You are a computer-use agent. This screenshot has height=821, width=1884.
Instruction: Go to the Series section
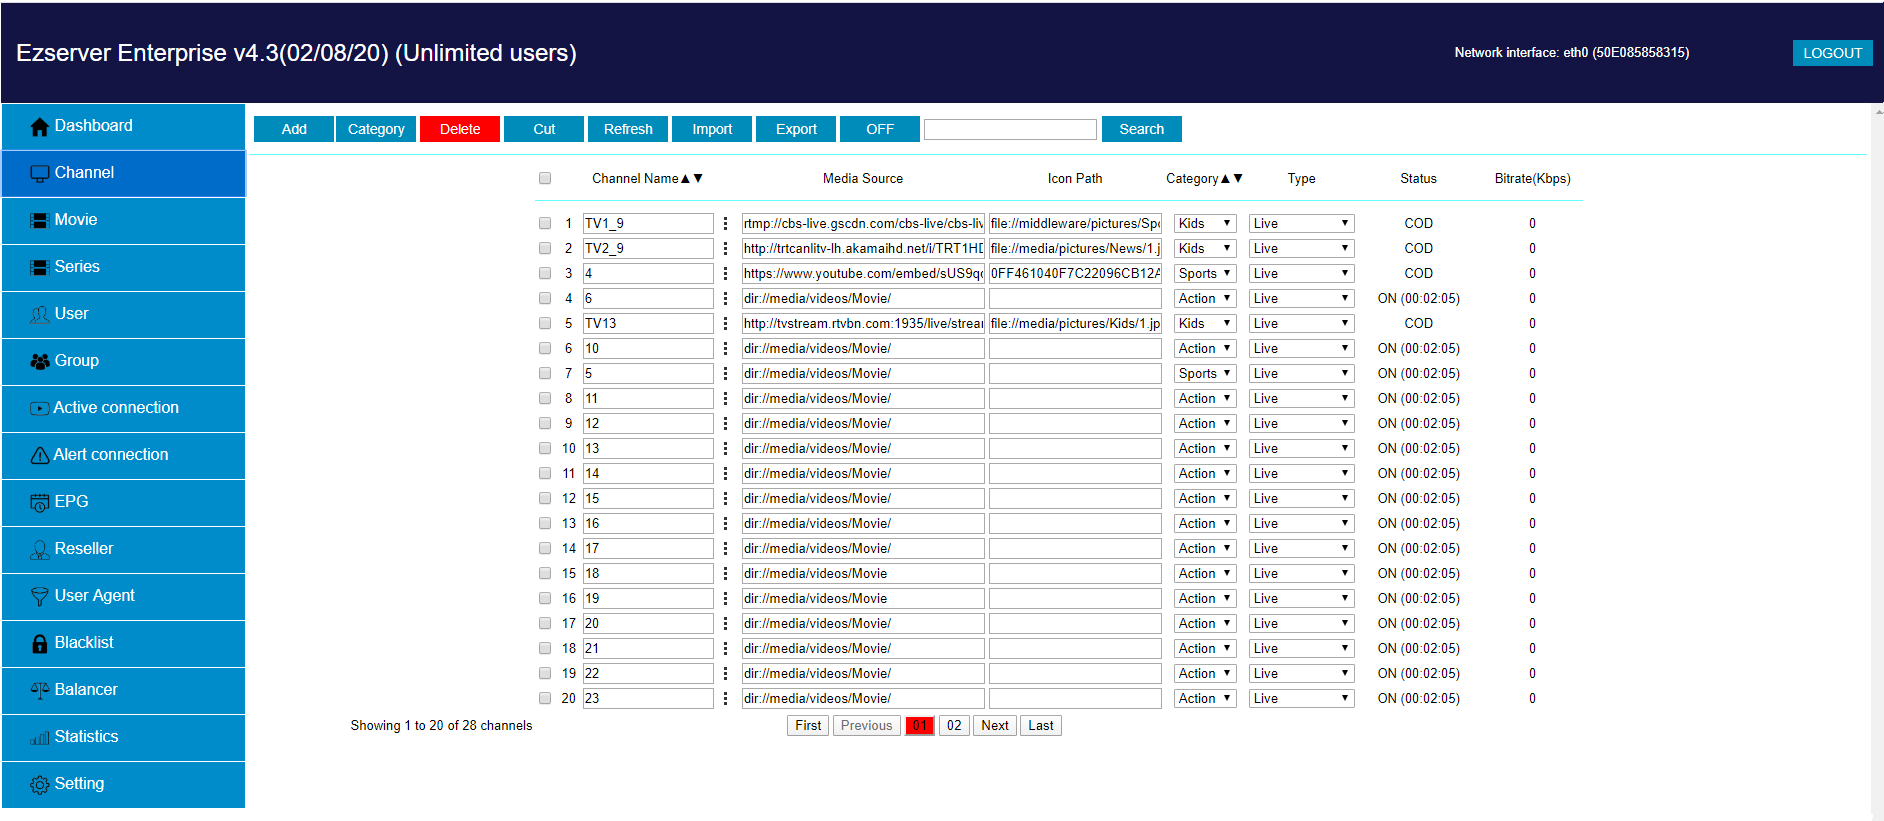(123, 267)
